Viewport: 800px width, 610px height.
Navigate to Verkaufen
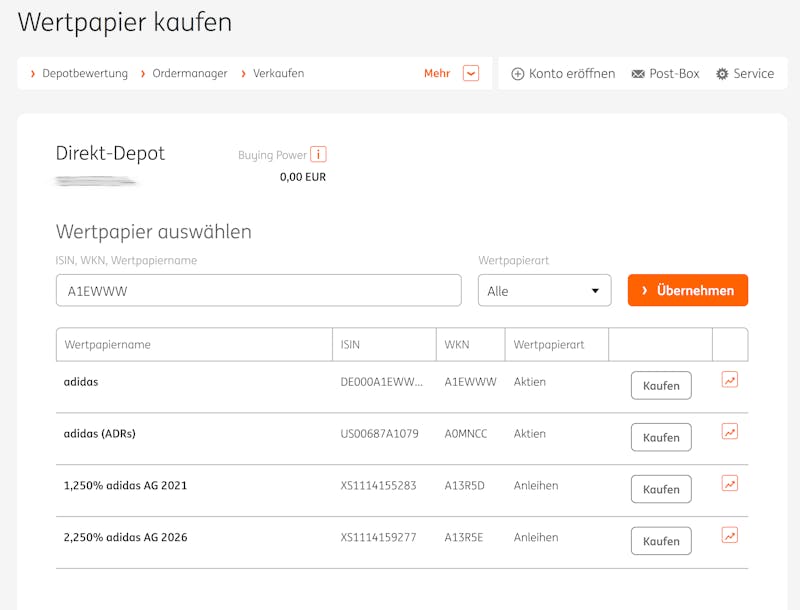(x=279, y=73)
